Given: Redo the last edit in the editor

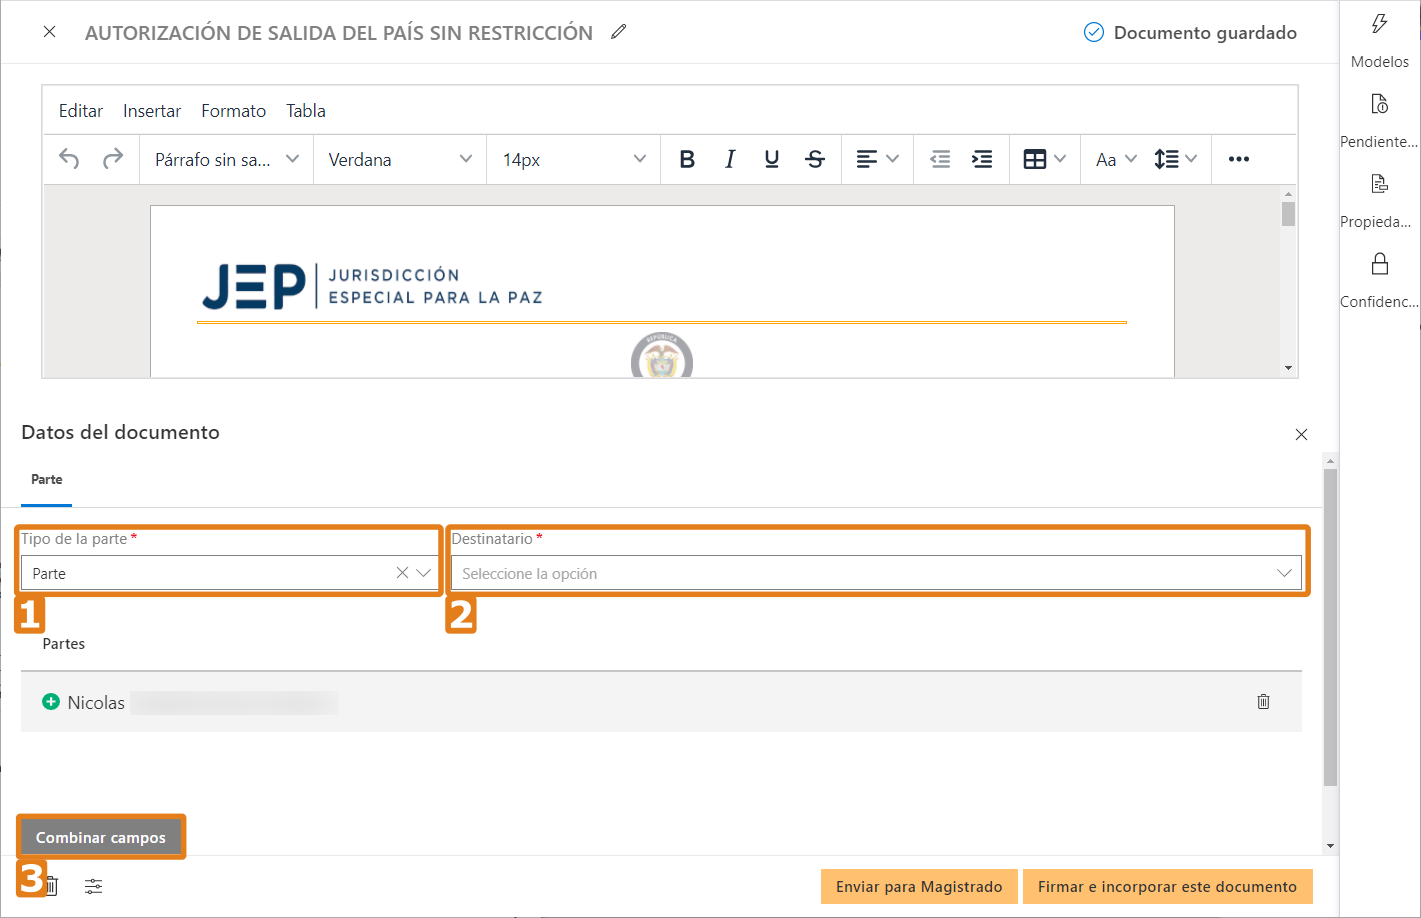Looking at the screenshot, I should coord(113,159).
